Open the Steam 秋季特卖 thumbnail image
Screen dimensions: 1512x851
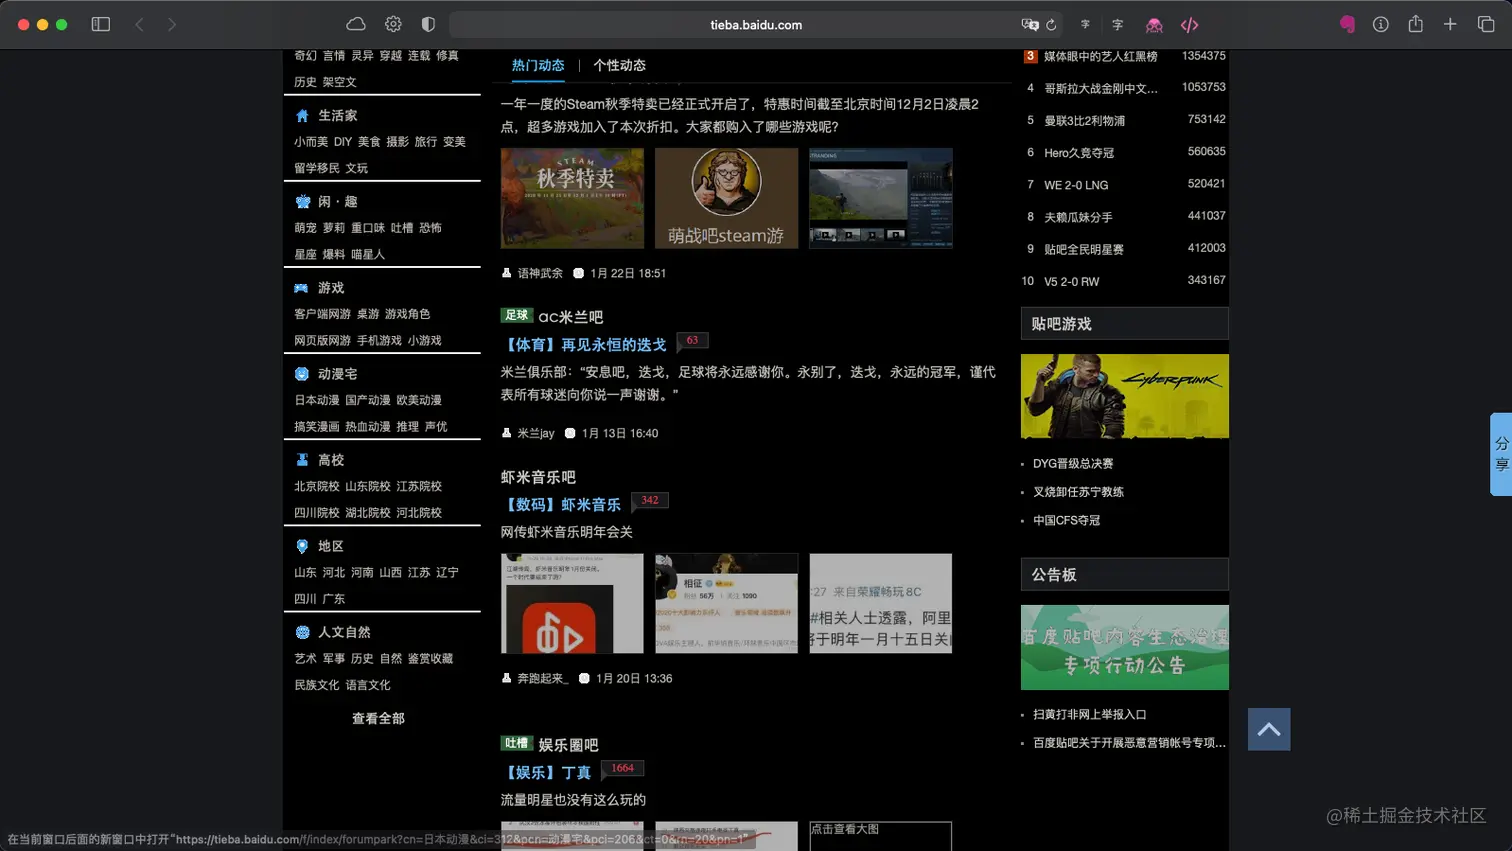(572, 198)
